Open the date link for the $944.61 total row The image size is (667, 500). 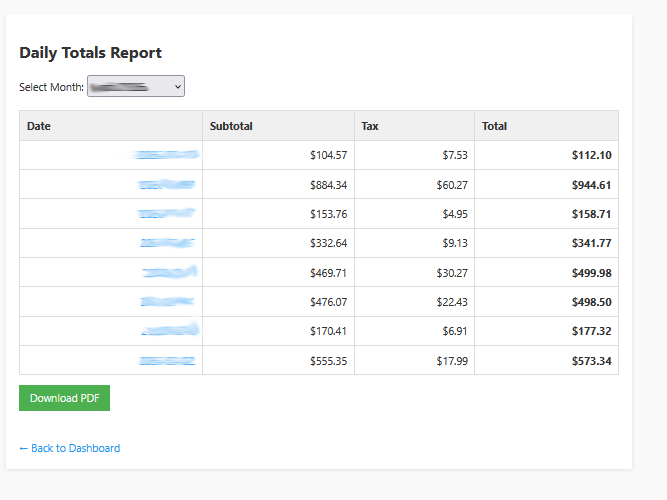point(167,185)
